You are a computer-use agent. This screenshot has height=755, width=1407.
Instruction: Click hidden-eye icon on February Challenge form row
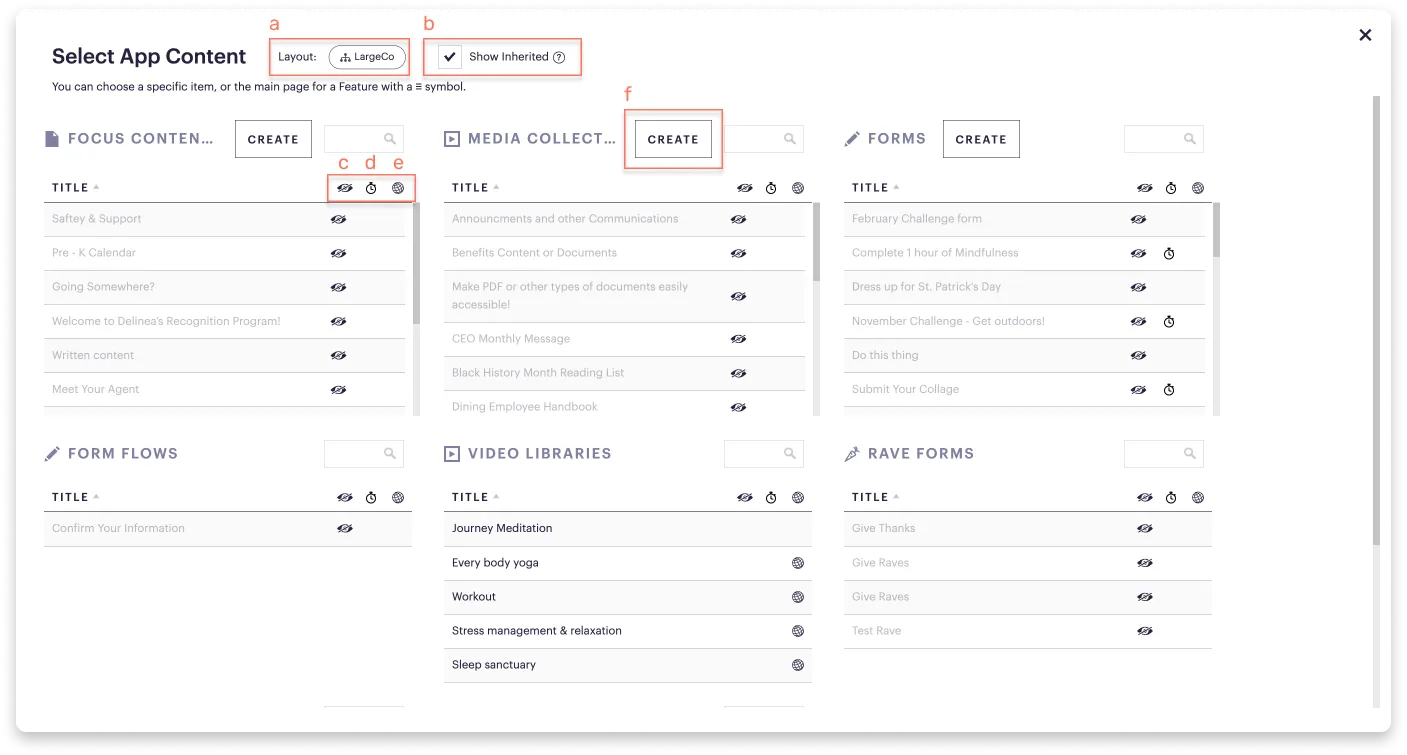1138,219
